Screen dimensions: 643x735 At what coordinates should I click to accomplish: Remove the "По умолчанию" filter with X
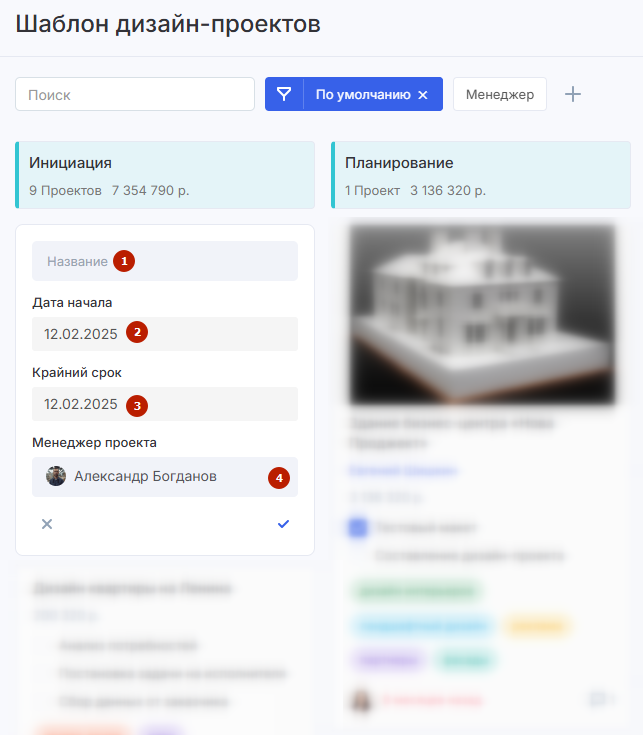tap(423, 95)
